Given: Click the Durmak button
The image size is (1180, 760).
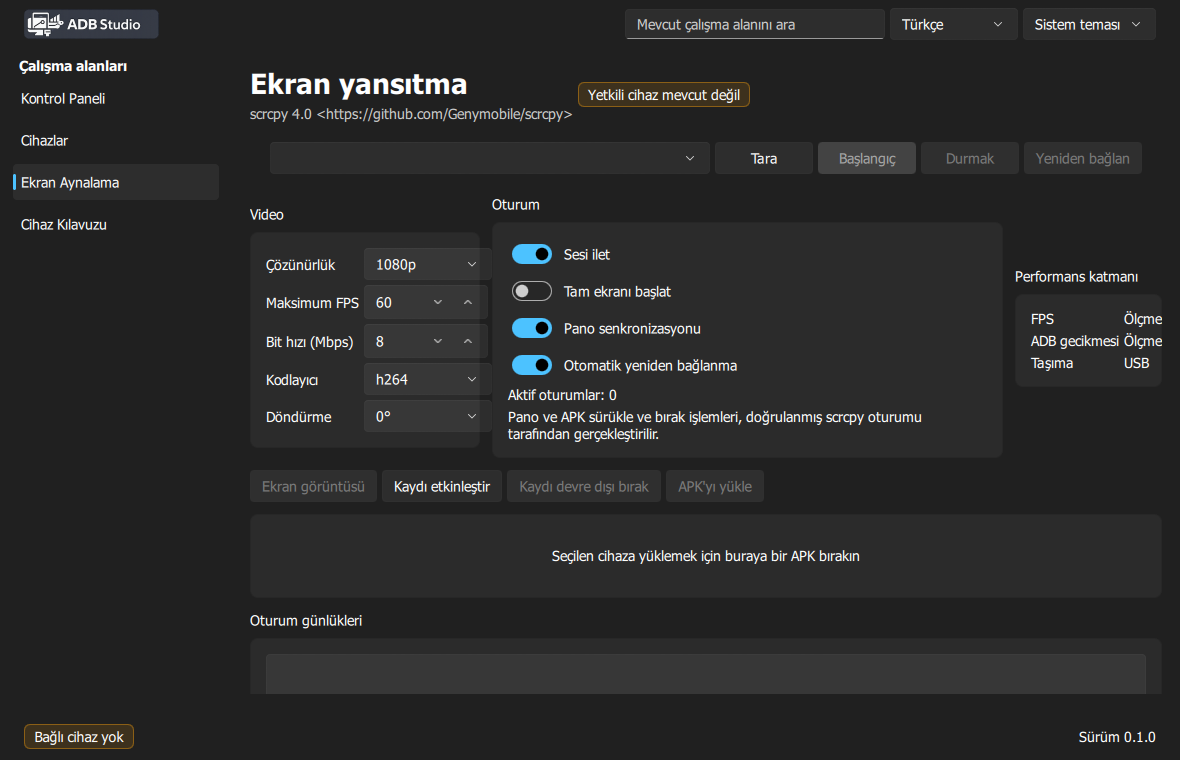Looking at the screenshot, I should (969, 159).
